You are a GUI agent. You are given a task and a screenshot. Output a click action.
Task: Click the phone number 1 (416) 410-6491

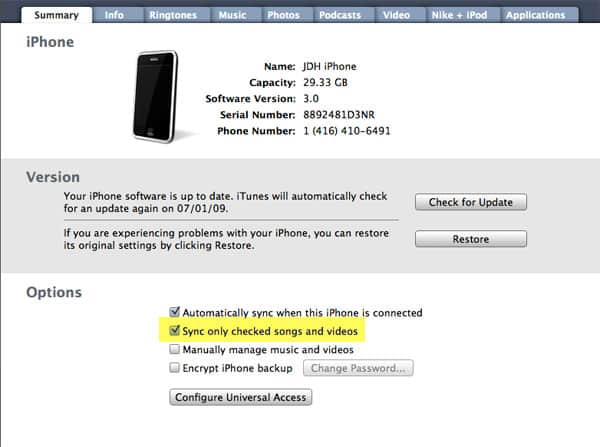click(x=347, y=131)
